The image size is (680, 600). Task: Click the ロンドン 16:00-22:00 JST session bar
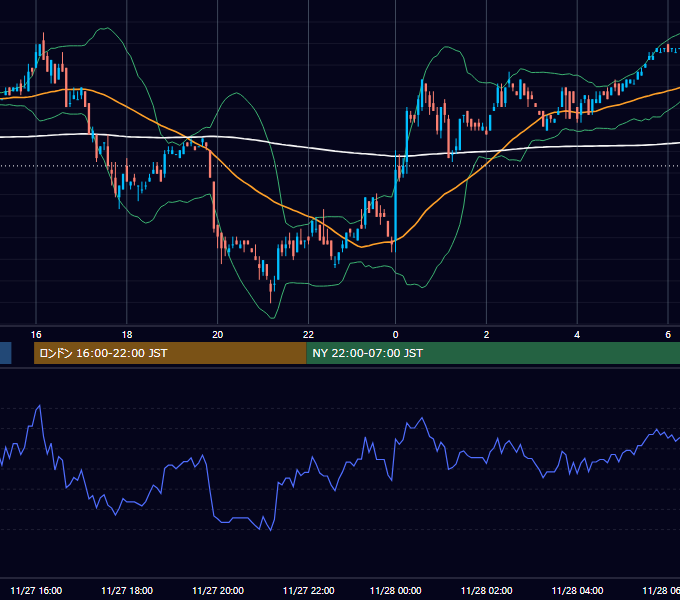pyautogui.click(x=170, y=353)
